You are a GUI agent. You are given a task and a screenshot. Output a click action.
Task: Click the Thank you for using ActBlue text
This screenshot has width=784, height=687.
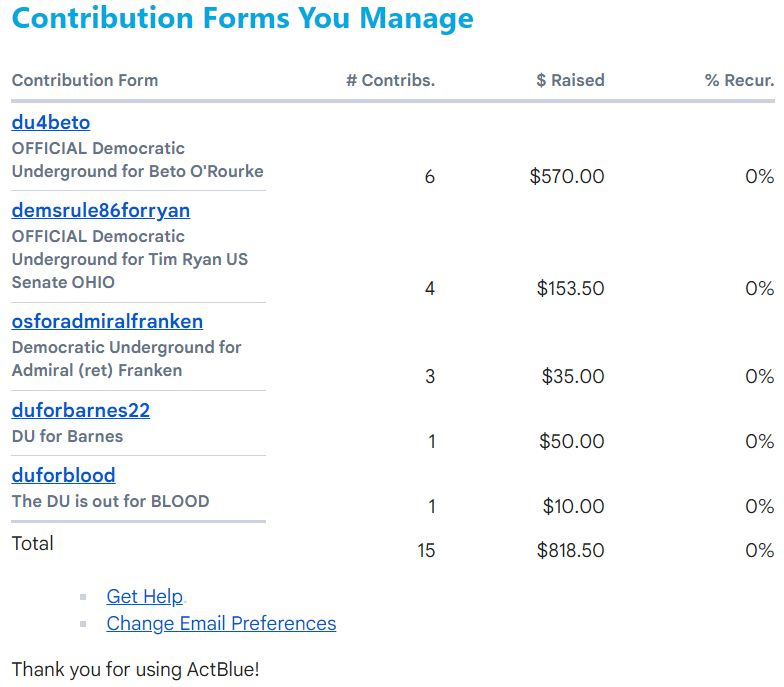click(x=135, y=670)
